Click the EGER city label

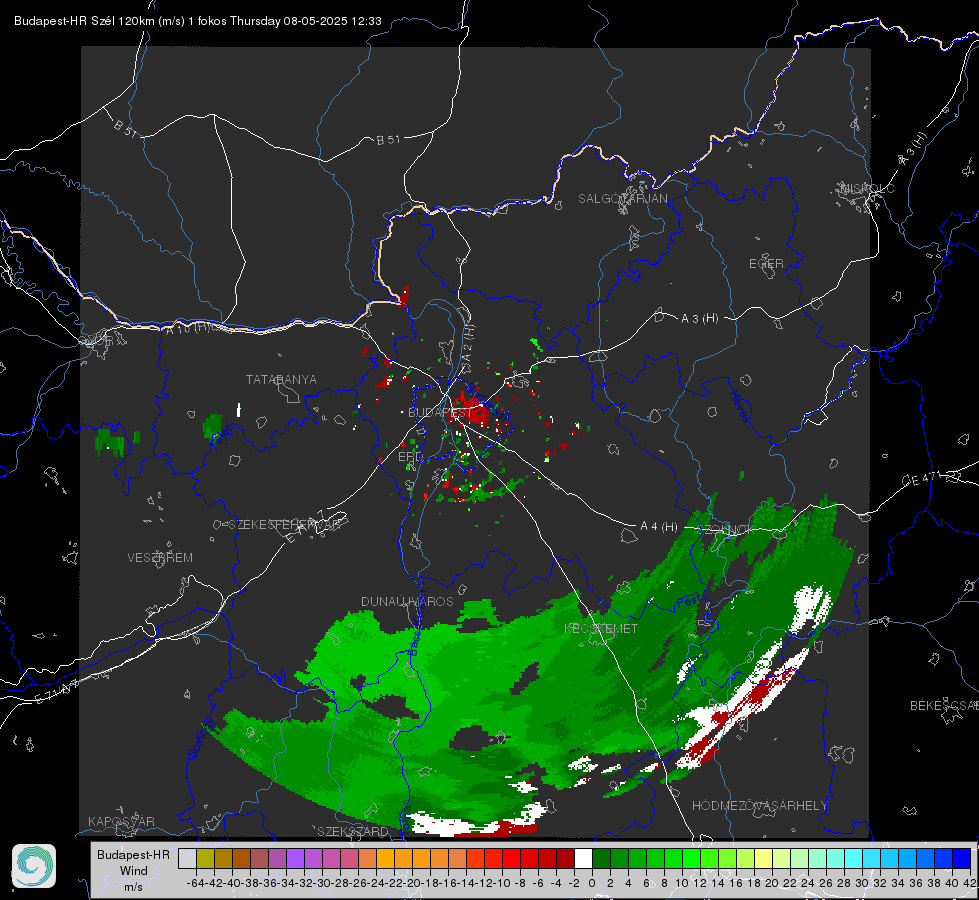coord(766,264)
